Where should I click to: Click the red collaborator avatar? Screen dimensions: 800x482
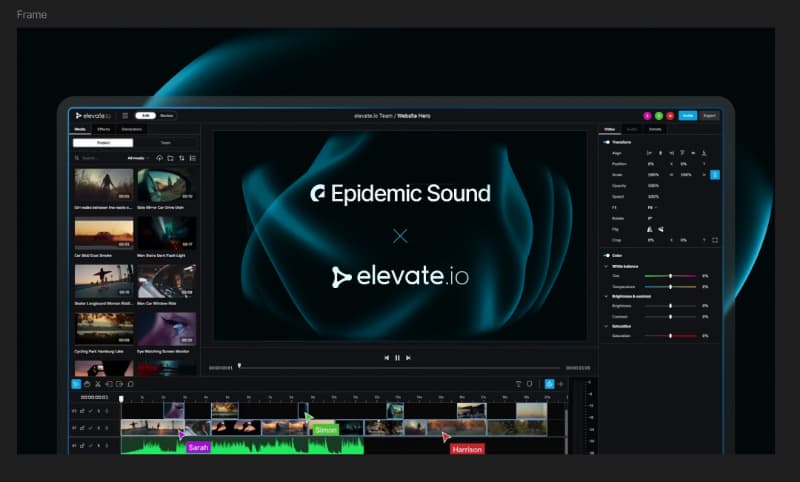[670, 116]
